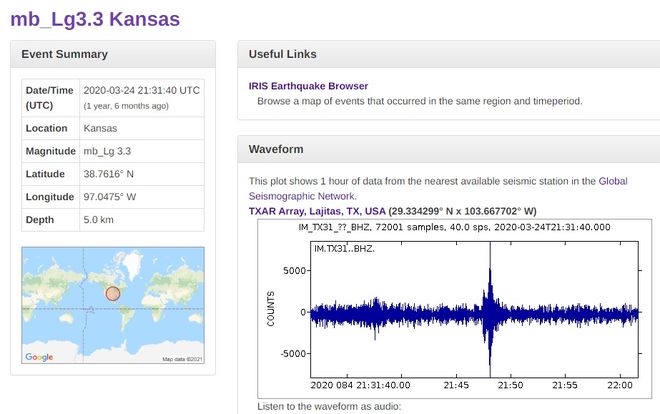This screenshot has width=660, height=414.
Task: Select the Event Summary panel header
Action: tap(65, 54)
